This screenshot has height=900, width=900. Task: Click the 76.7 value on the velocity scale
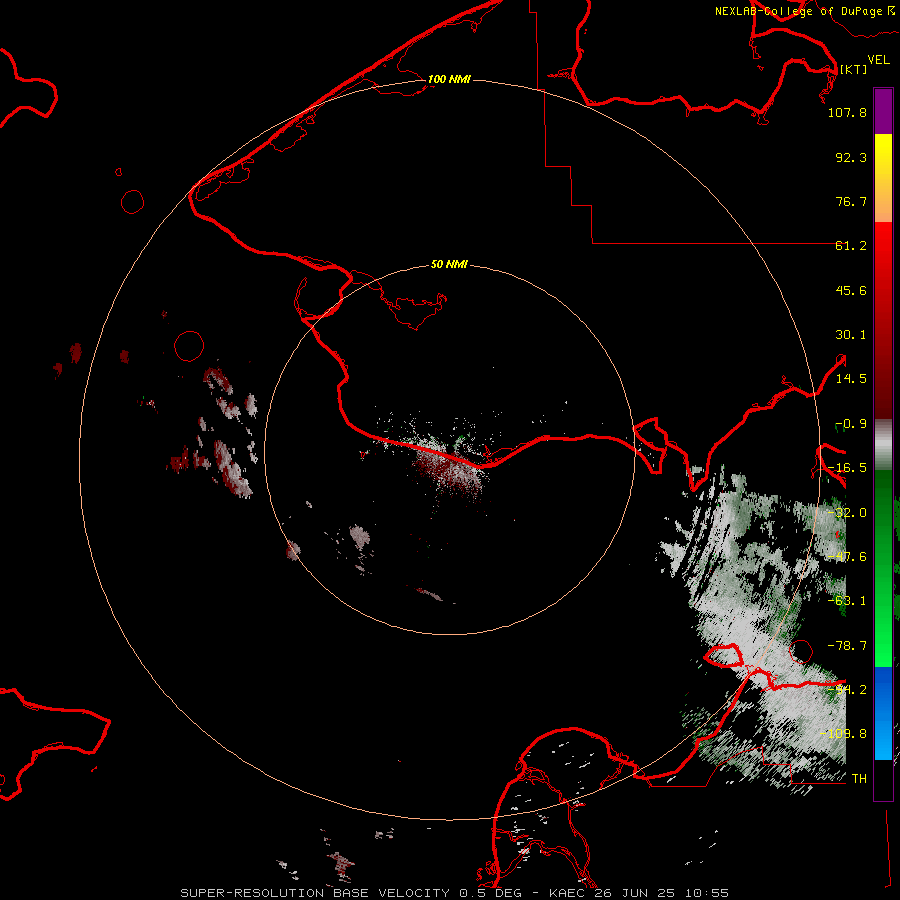851,201
